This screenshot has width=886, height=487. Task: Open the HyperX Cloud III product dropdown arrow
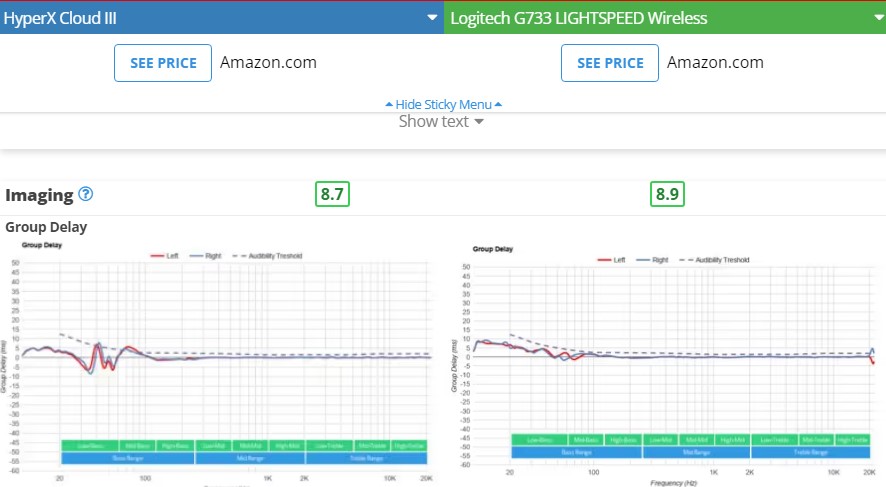[432, 18]
